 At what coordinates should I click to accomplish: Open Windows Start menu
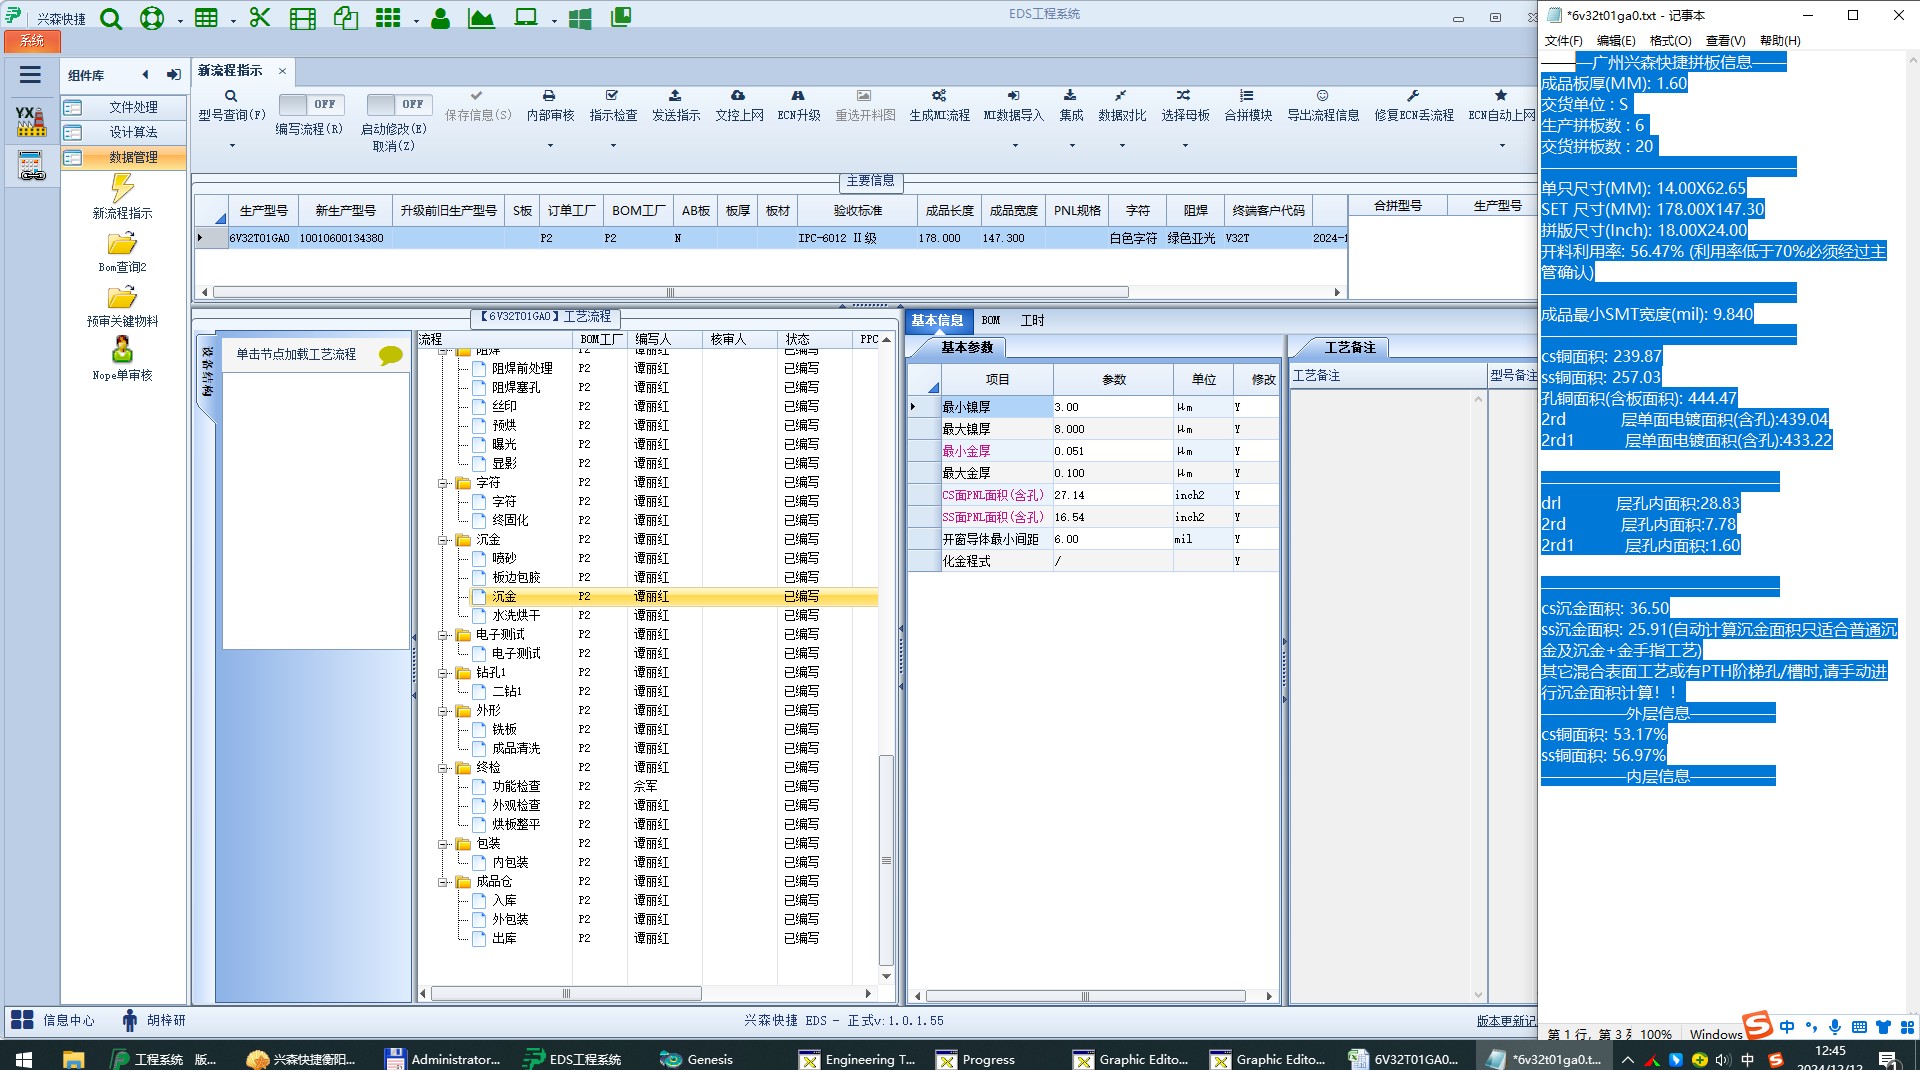23,1059
